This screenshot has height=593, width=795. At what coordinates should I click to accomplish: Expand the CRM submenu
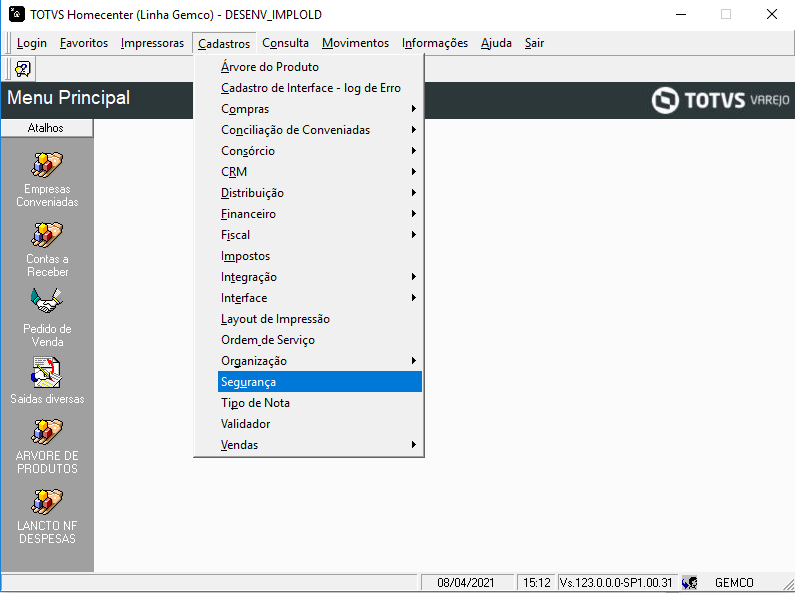pyautogui.click(x=320, y=172)
